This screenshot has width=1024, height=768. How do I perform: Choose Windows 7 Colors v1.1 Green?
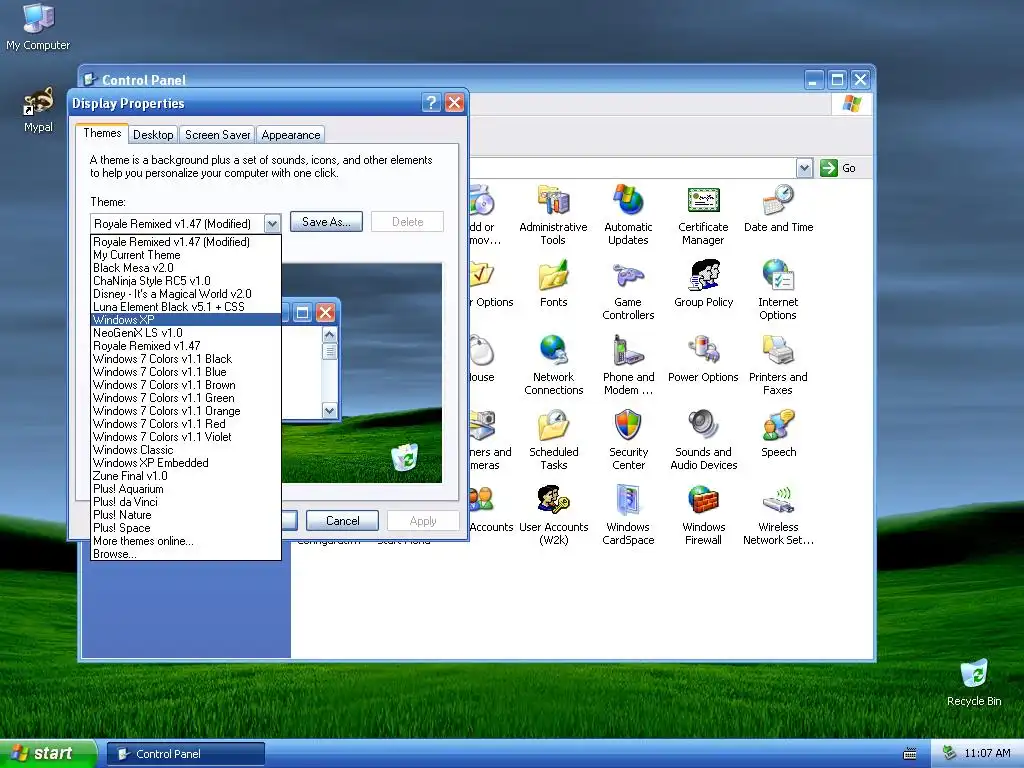[x=185, y=398]
